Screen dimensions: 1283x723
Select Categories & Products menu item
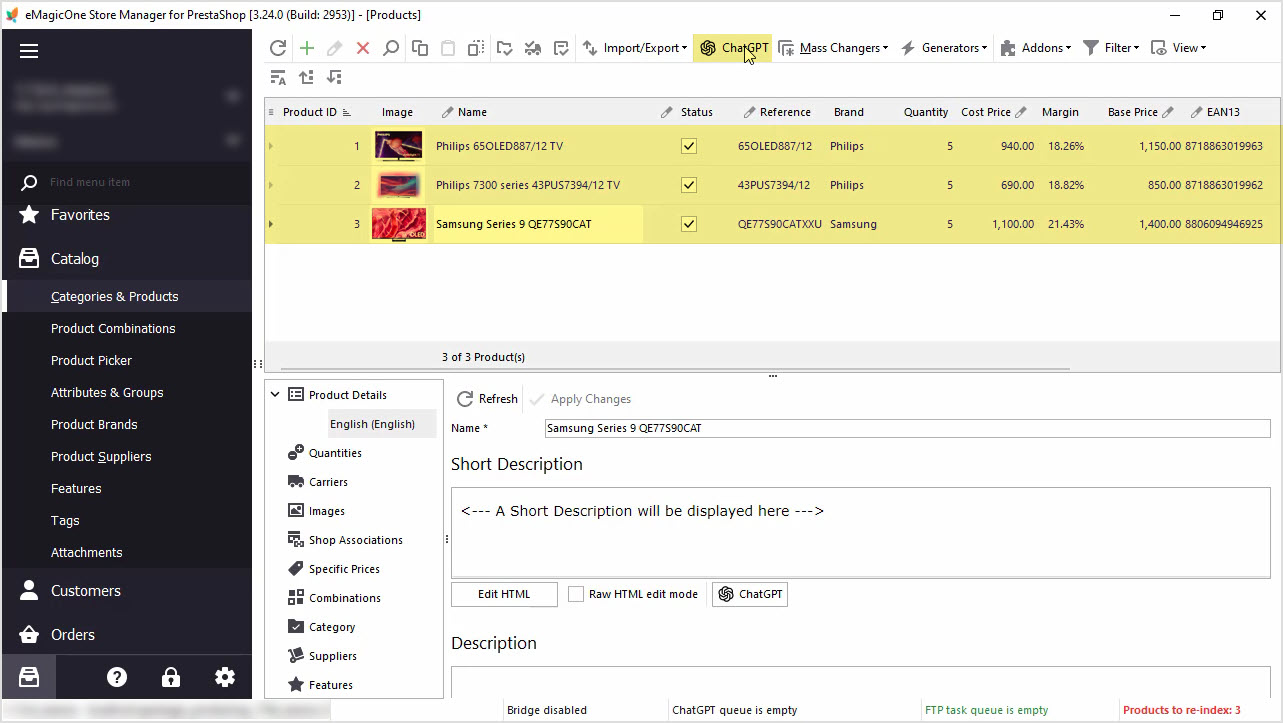pos(114,297)
